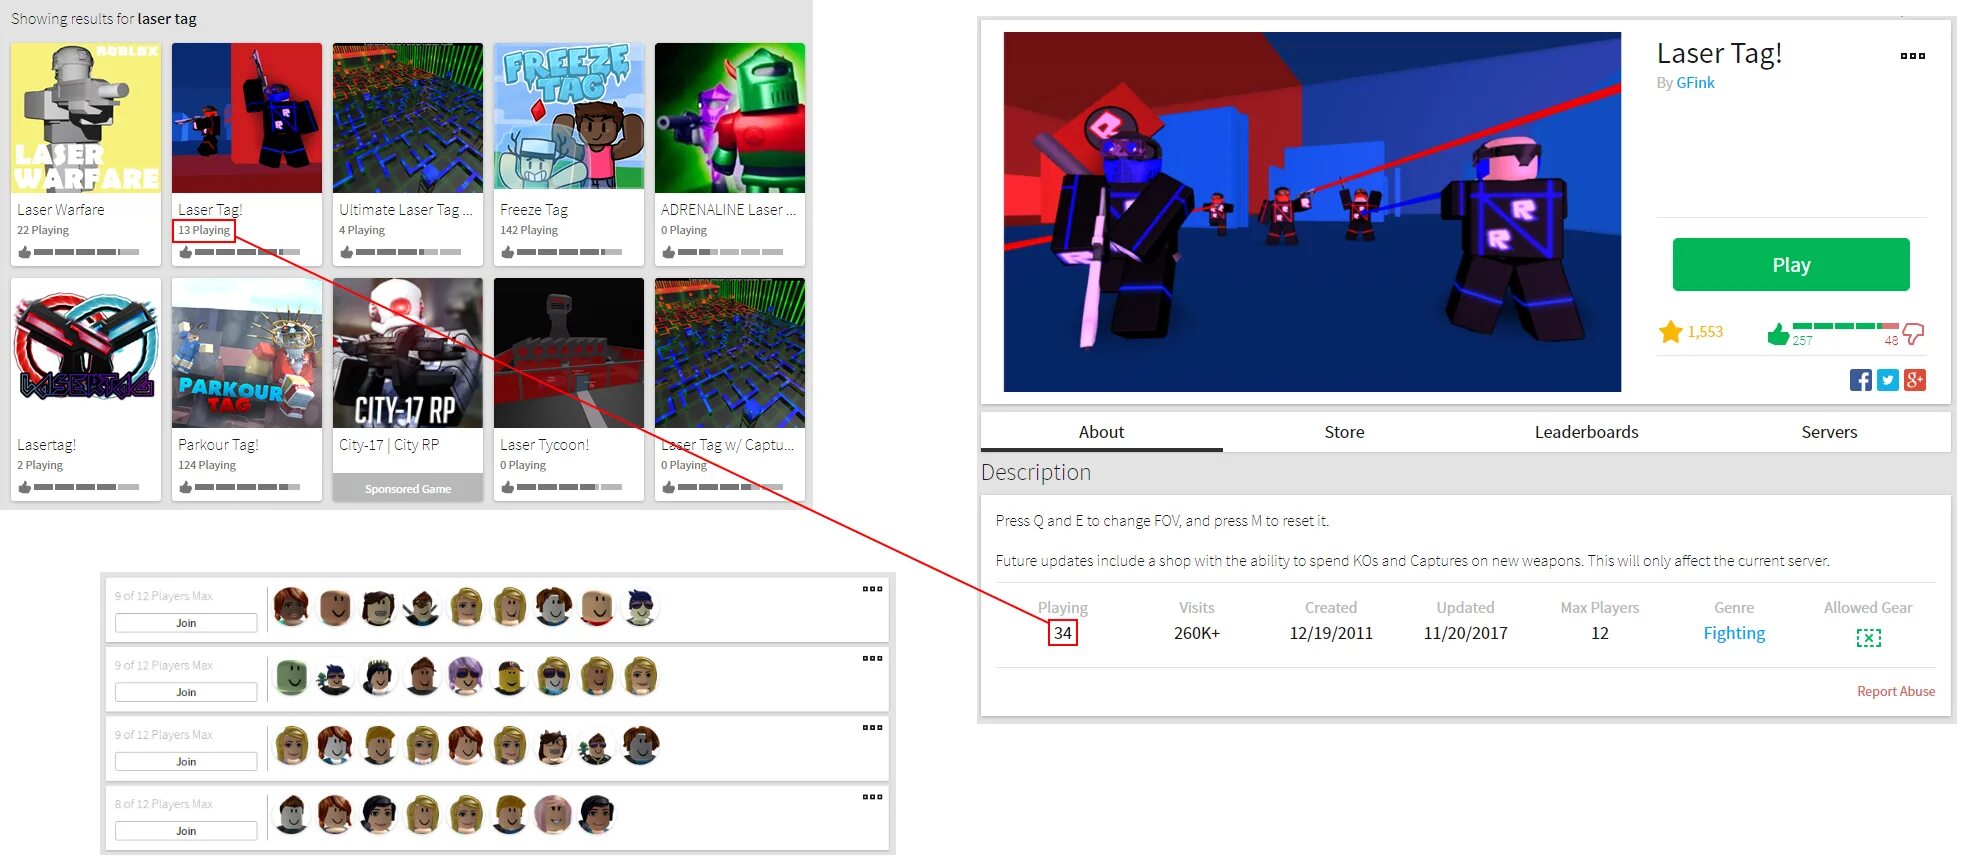Switch to the Store tab
The width and height of the screenshot is (1962, 859).
pyautogui.click(x=1344, y=432)
